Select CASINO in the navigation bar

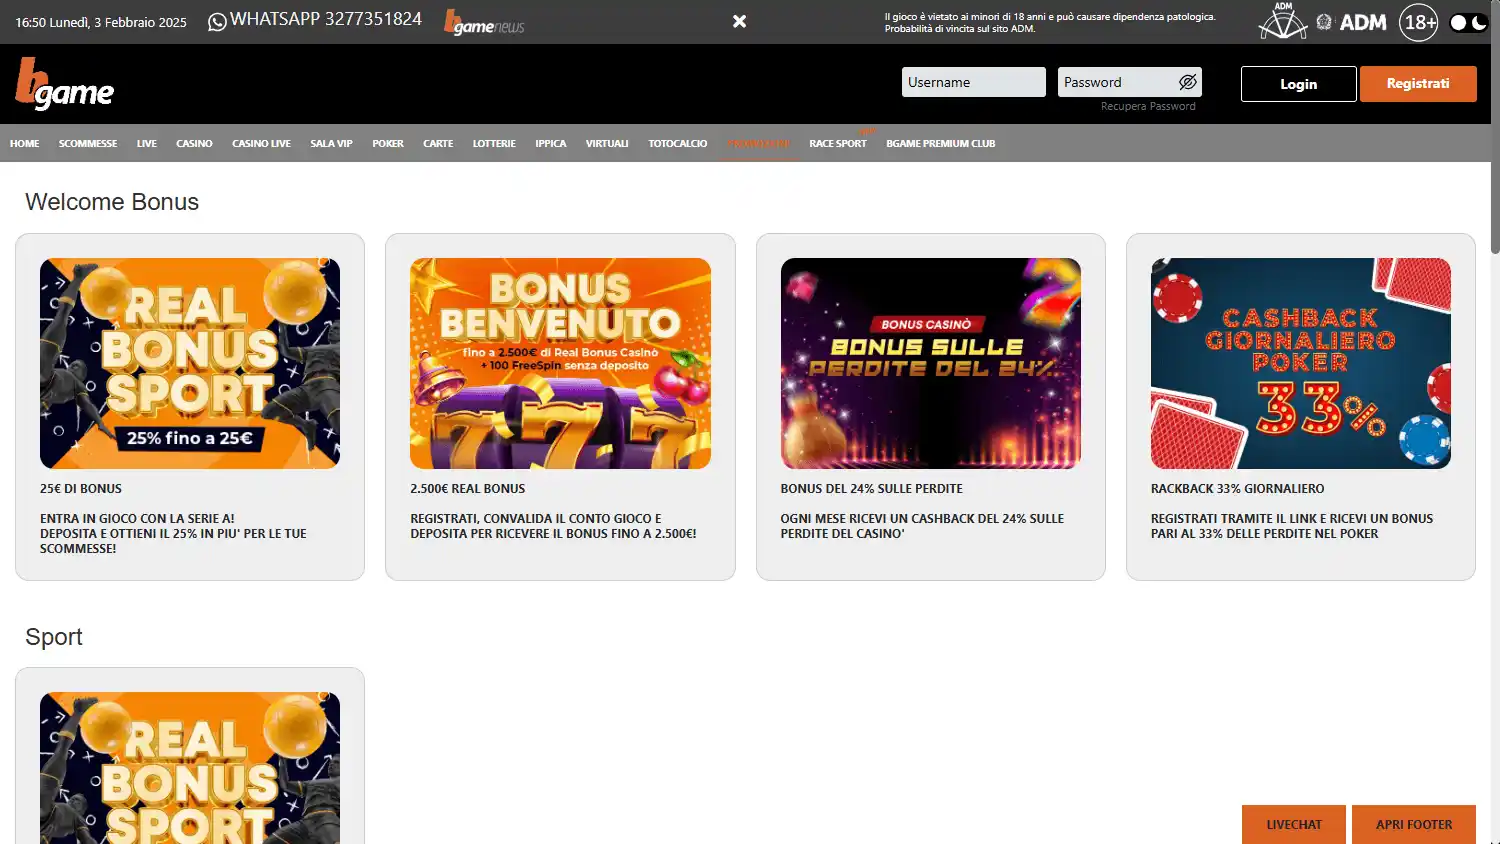tap(194, 143)
